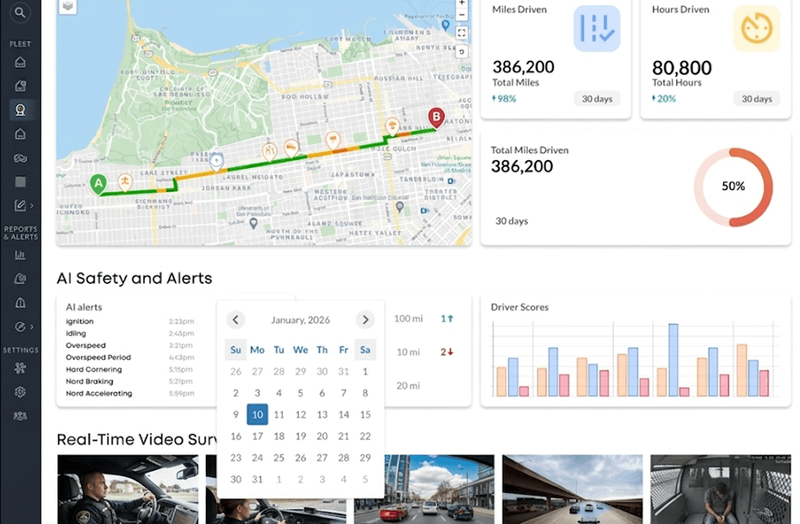
Task: Click the map fullscreen icon
Action: pos(461,33)
